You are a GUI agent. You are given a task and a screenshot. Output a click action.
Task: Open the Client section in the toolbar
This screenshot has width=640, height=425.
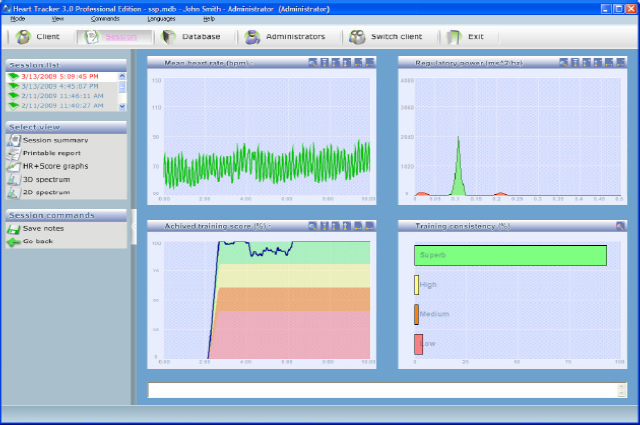(x=37, y=37)
